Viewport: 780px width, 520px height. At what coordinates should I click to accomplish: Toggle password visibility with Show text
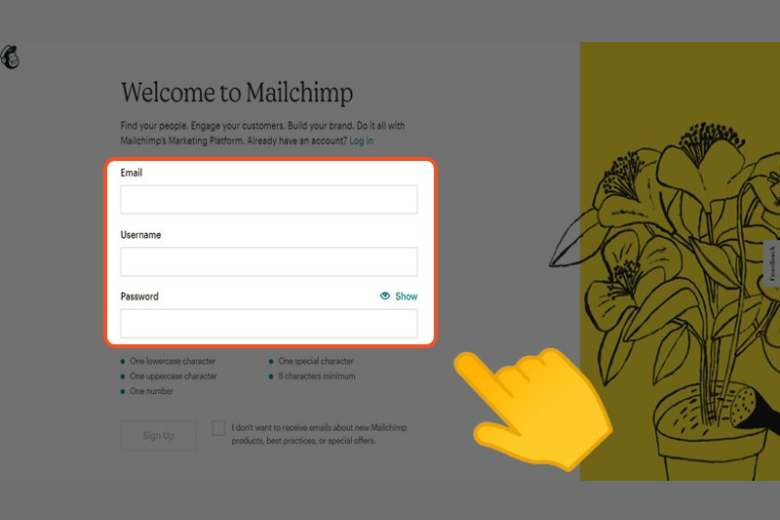[406, 297]
